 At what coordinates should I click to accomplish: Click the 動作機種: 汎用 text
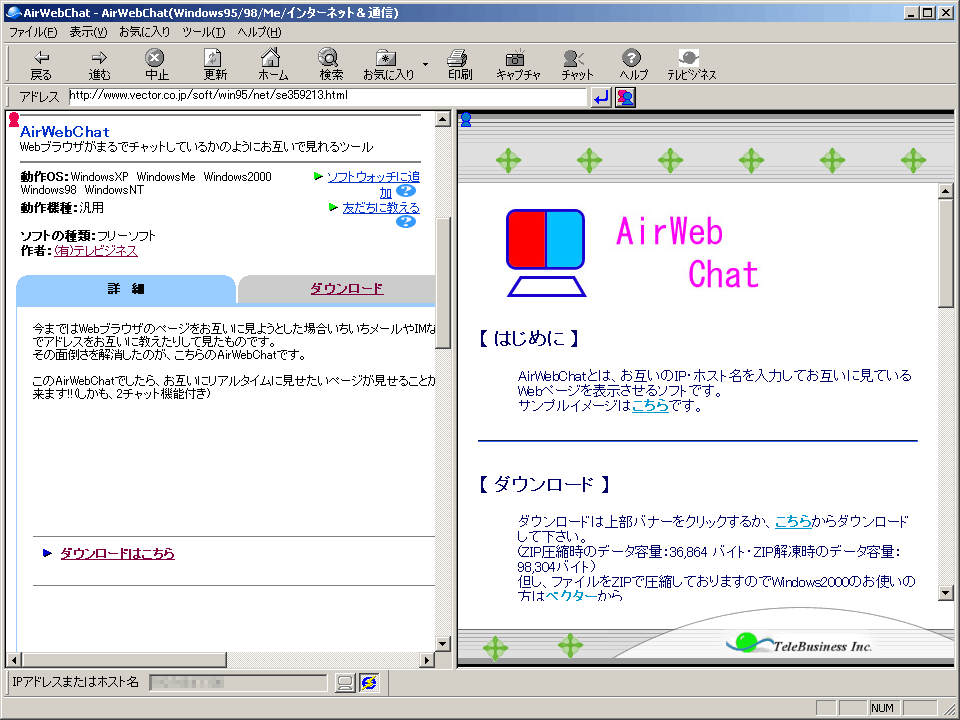62,208
